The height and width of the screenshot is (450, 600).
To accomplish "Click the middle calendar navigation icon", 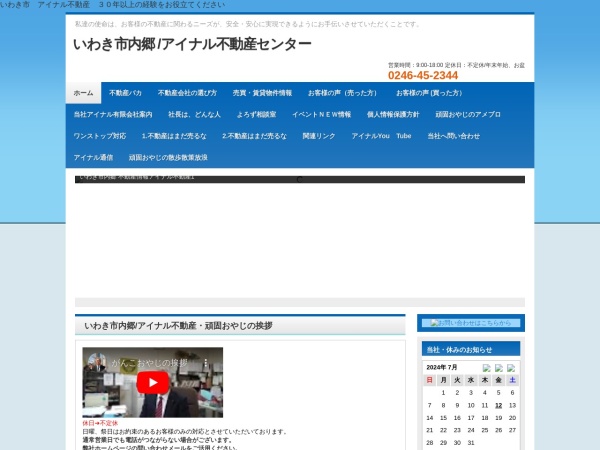I will pos(499,368).
